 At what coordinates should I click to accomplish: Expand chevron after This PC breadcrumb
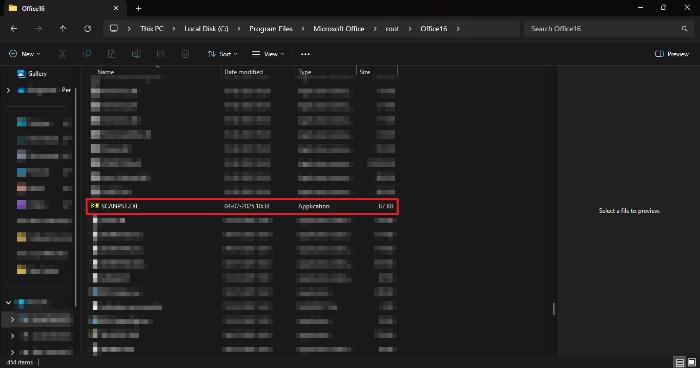pos(174,29)
